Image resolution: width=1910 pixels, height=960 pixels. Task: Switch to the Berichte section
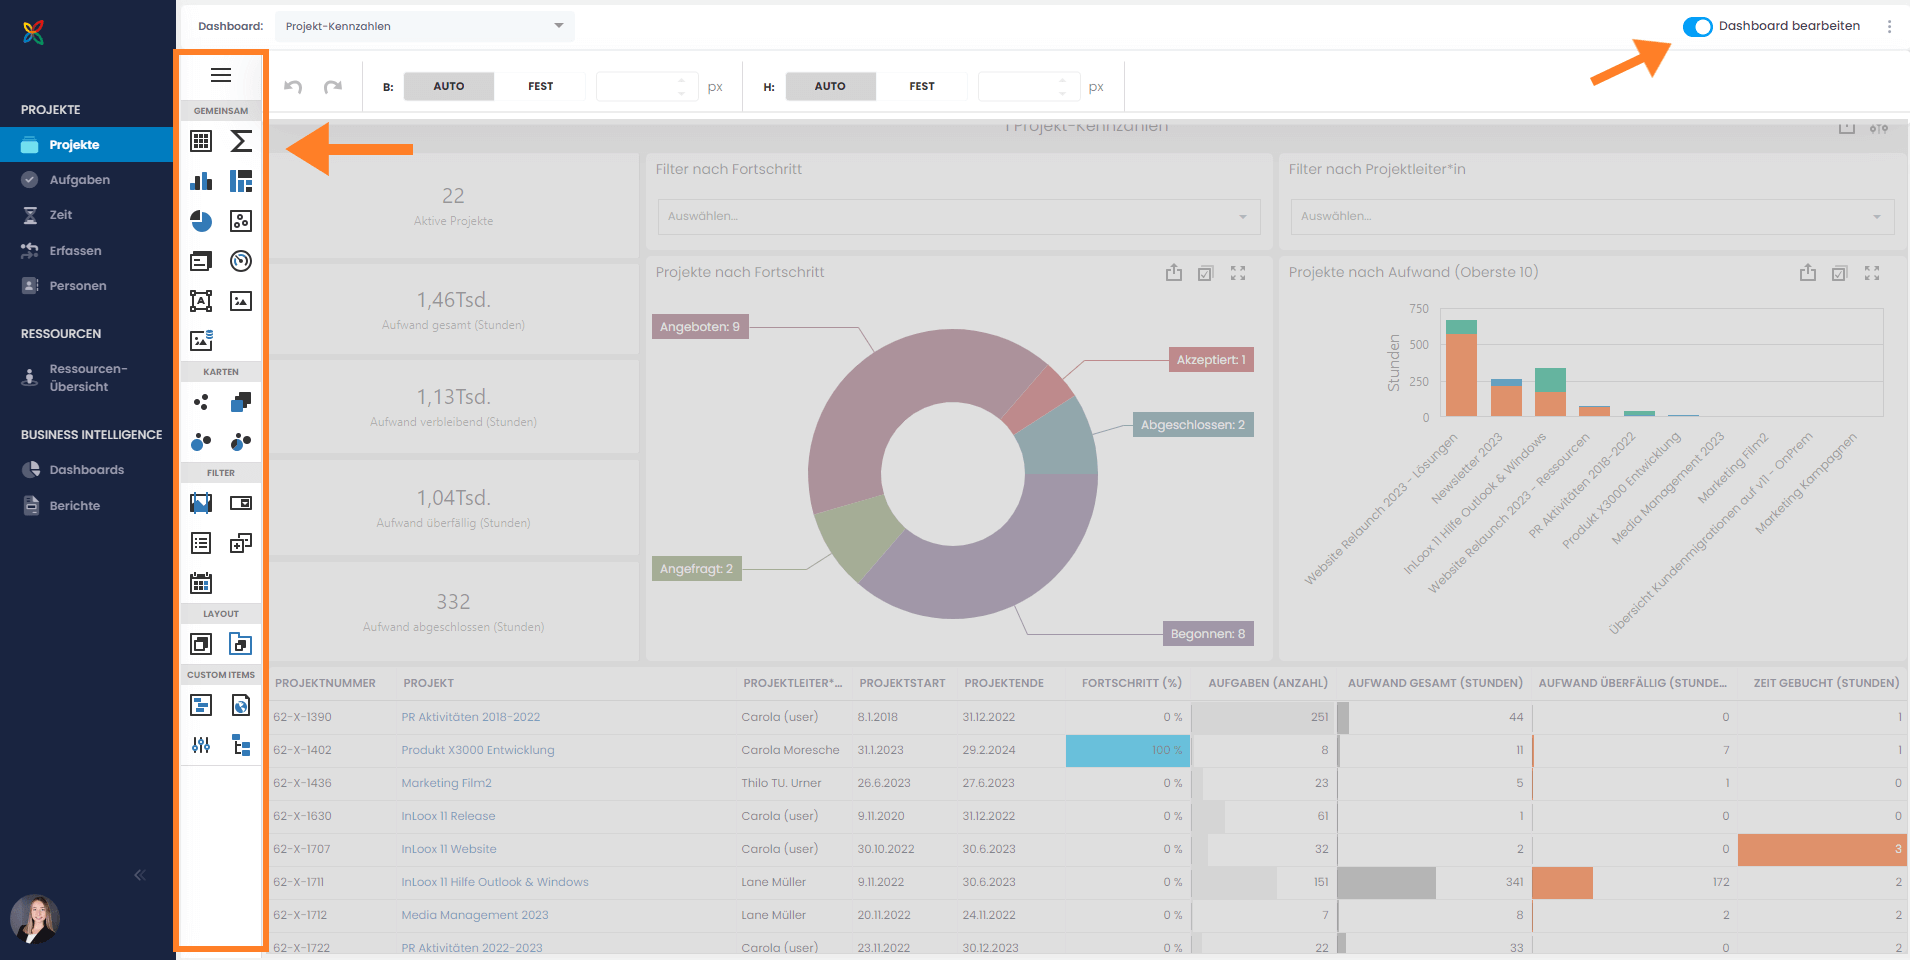click(73, 505)
